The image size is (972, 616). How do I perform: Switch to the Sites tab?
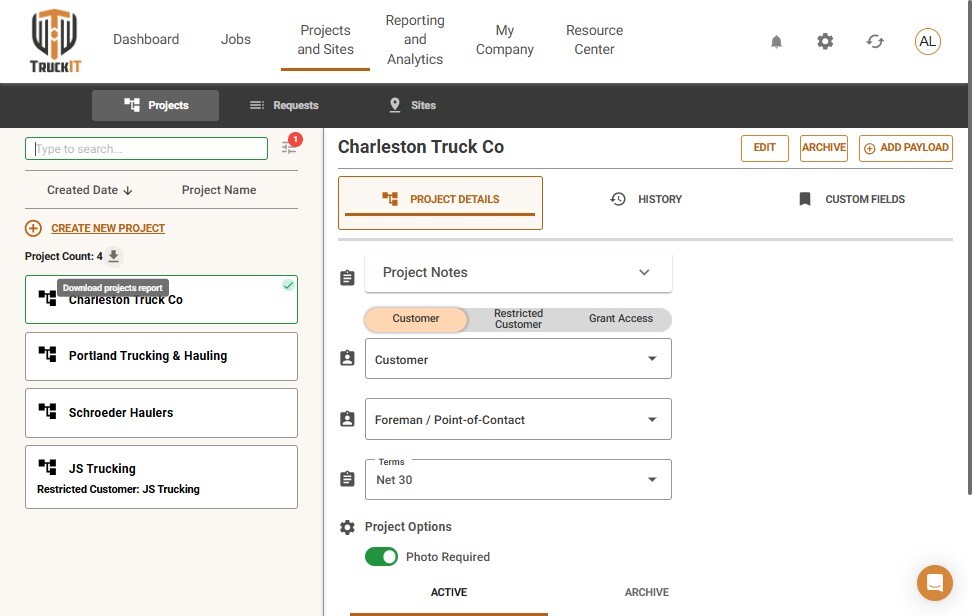click(x=412, y=105)
